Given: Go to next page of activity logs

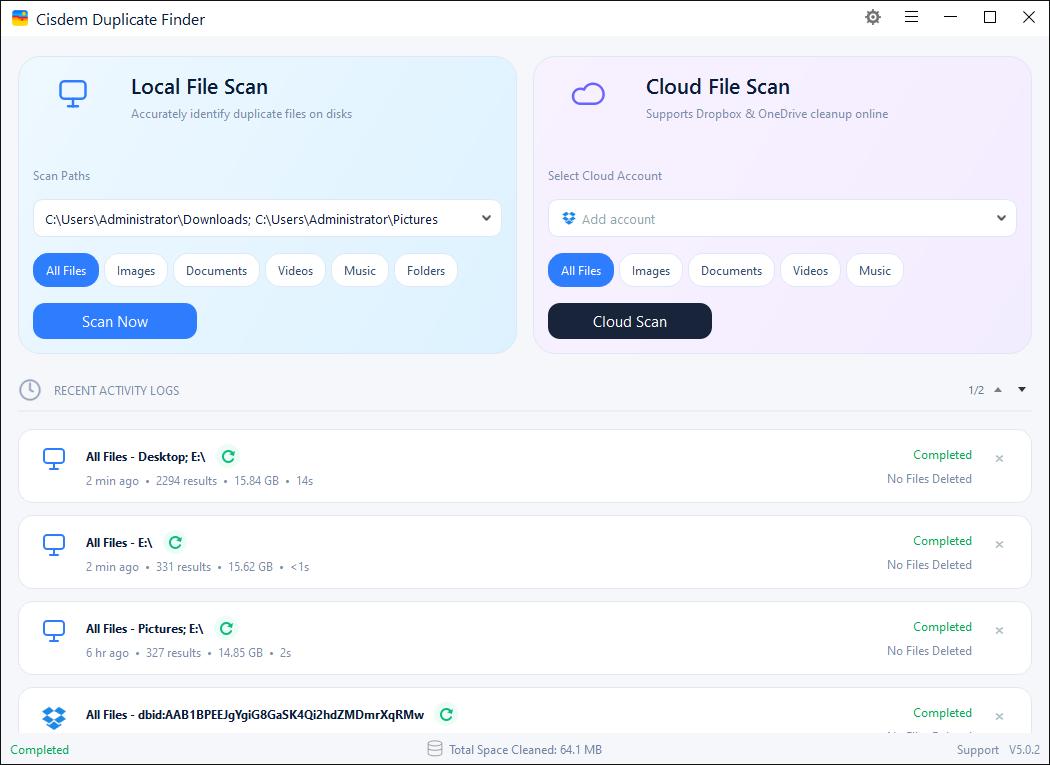Looking at the screenshot, I should 1022,390.
